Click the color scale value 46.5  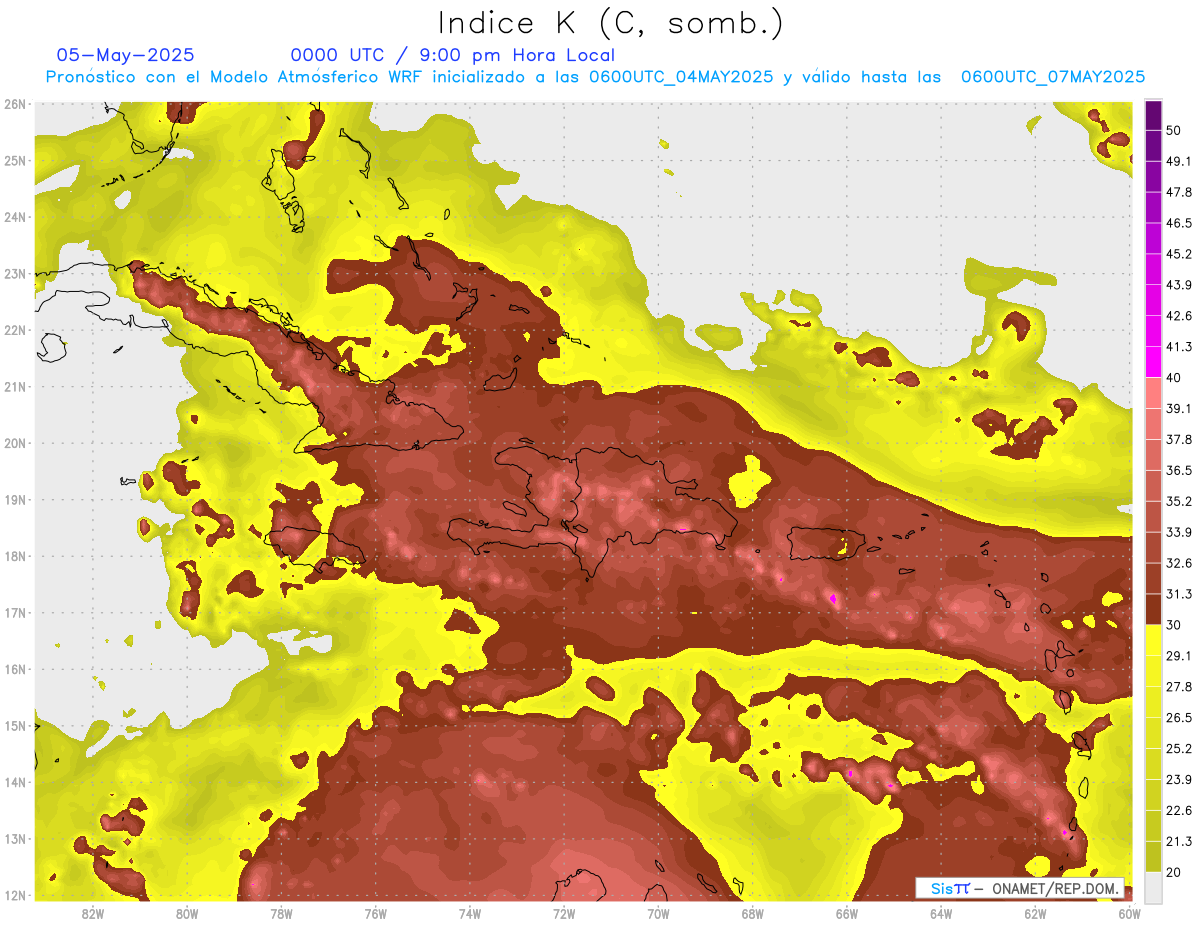pos(1178,223)
